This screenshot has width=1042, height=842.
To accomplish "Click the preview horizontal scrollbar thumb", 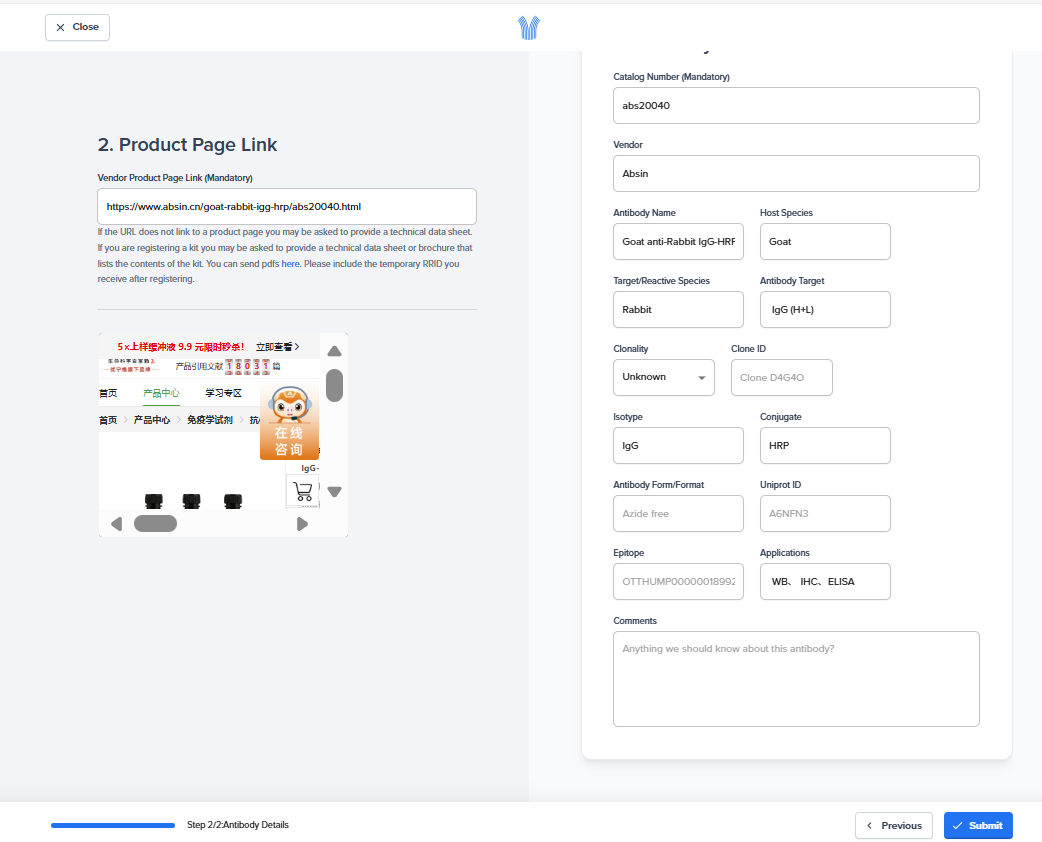I will click(x=155, y=523).
